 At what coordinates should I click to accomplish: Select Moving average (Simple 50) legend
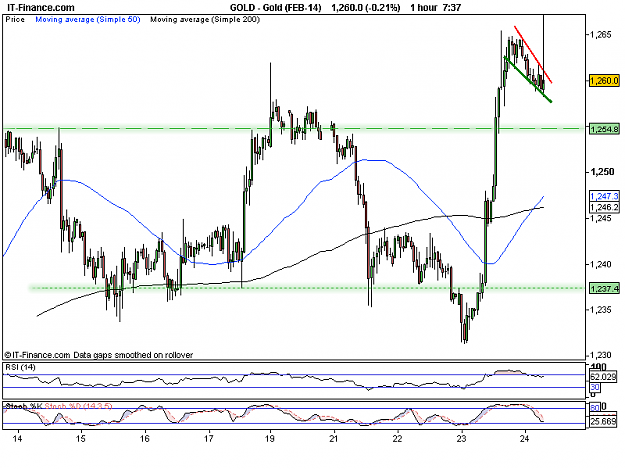88,19
